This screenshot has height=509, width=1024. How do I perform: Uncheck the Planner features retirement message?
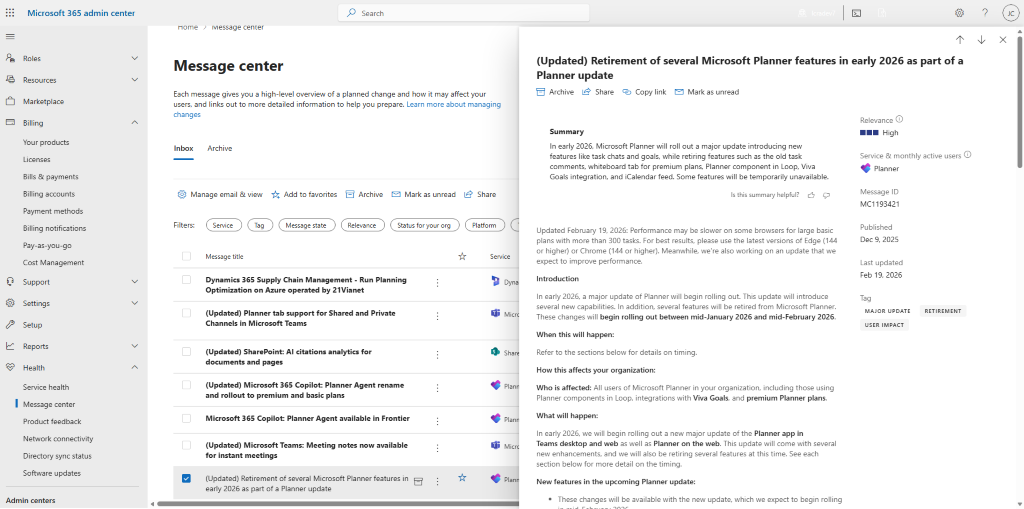(186, 478)
